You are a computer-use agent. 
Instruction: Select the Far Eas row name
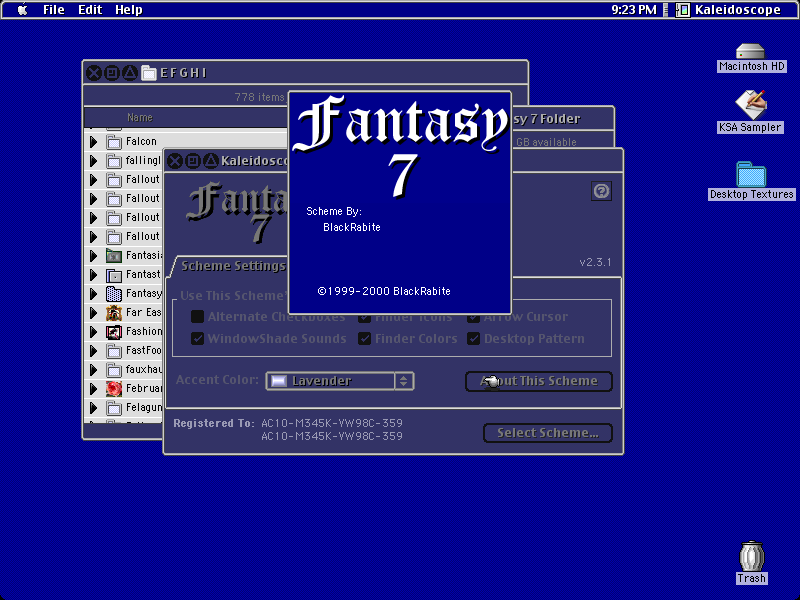click(143, 313)
